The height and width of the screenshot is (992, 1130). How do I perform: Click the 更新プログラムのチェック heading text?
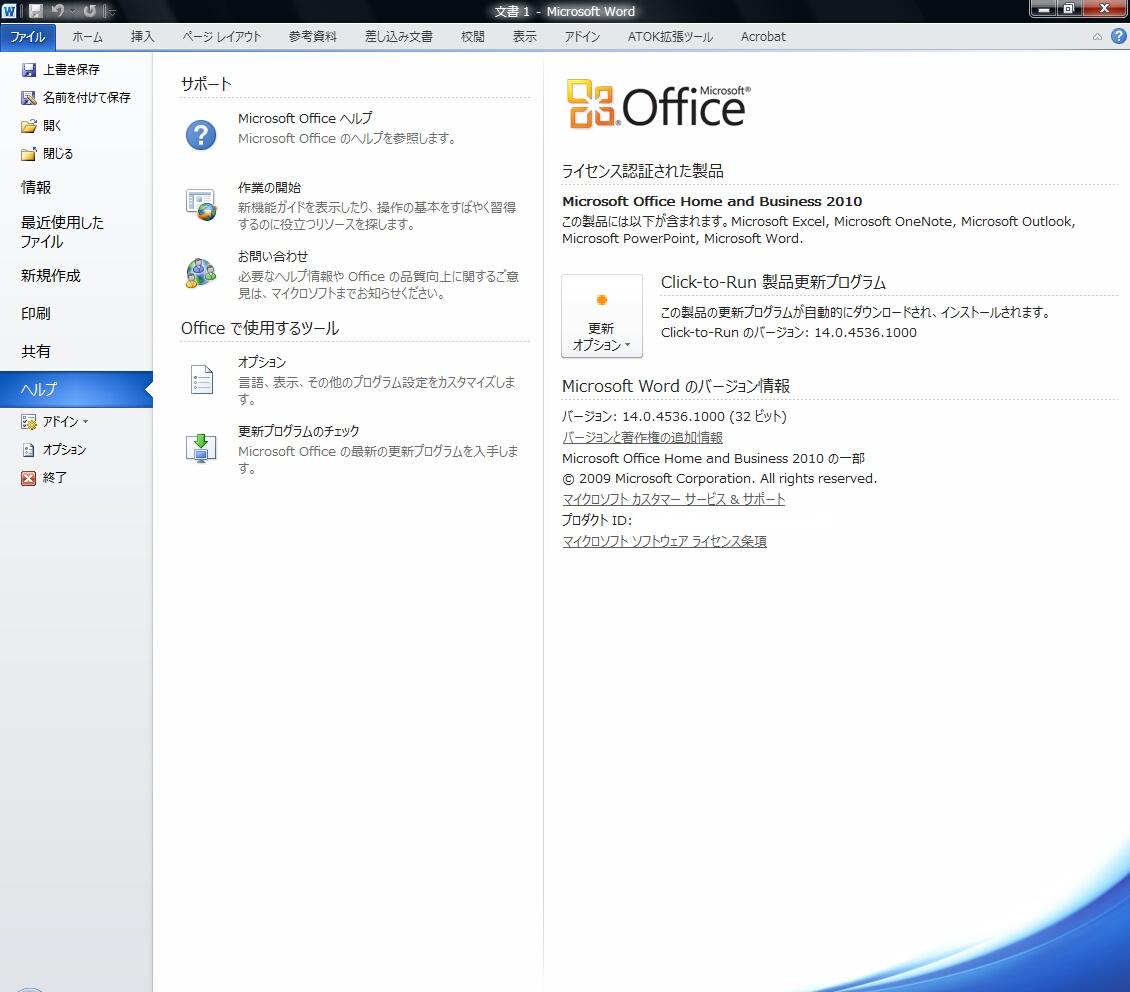(299, 432)
